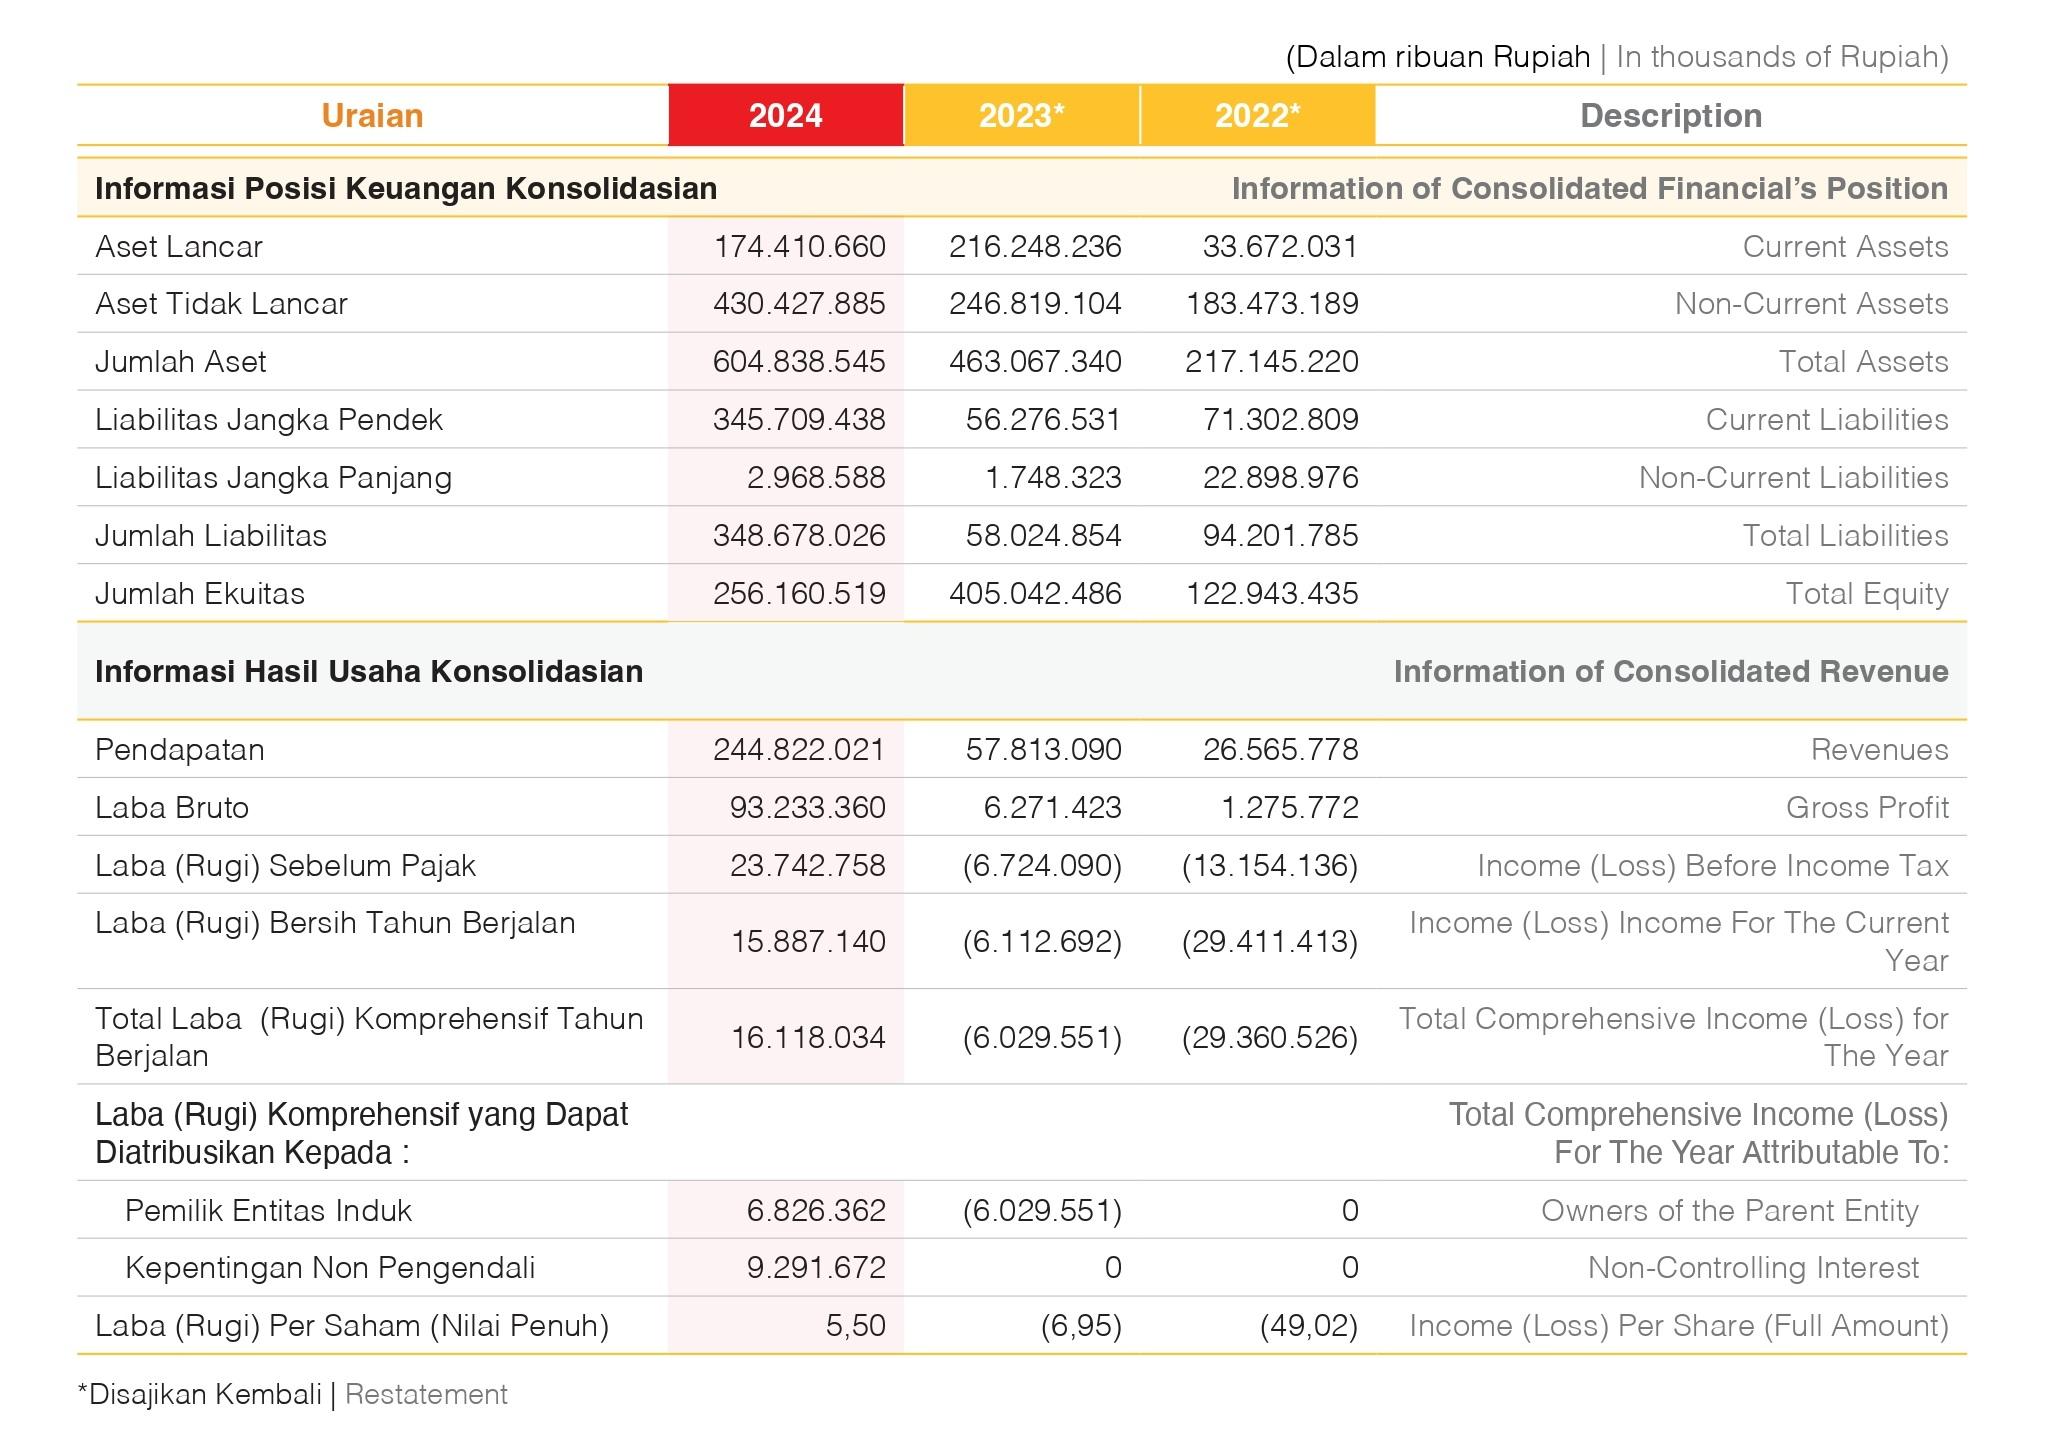Select Information of Consolidated Revenue heading
This screenshot has width=2071, height=1454.
(x=1671, y=671)
